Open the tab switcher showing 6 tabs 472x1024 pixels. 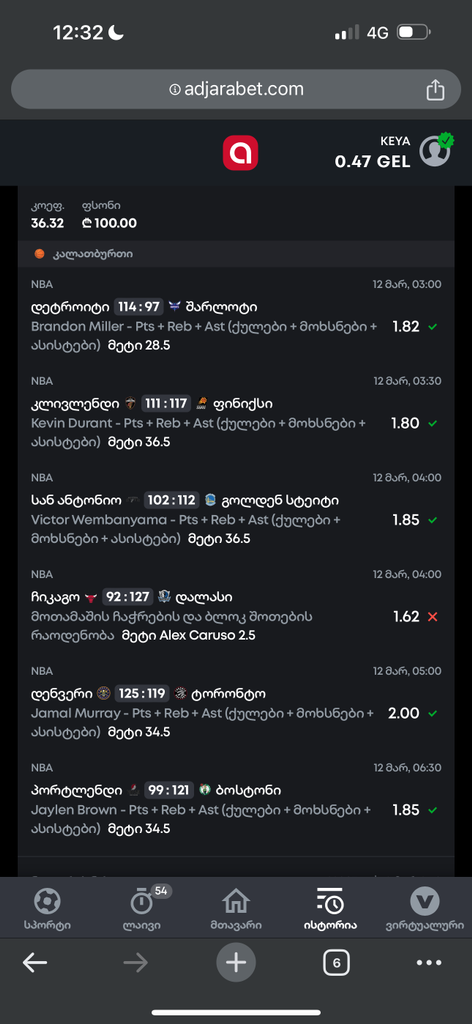336,963
